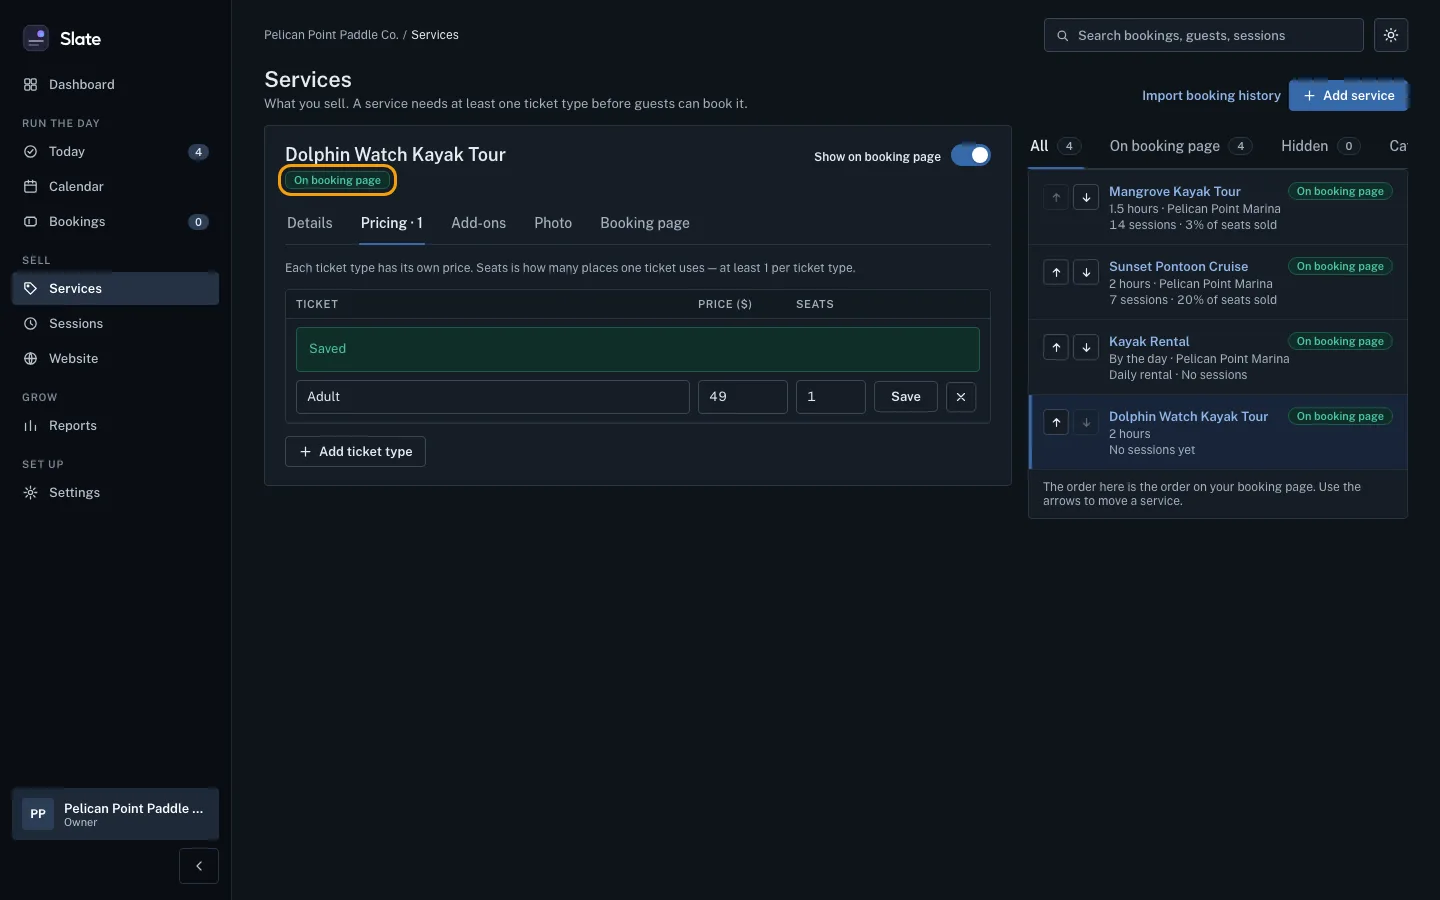Select Services in the sidebar
The height and width of the screenshot is (900, 1440).
[x=115, y=289]
